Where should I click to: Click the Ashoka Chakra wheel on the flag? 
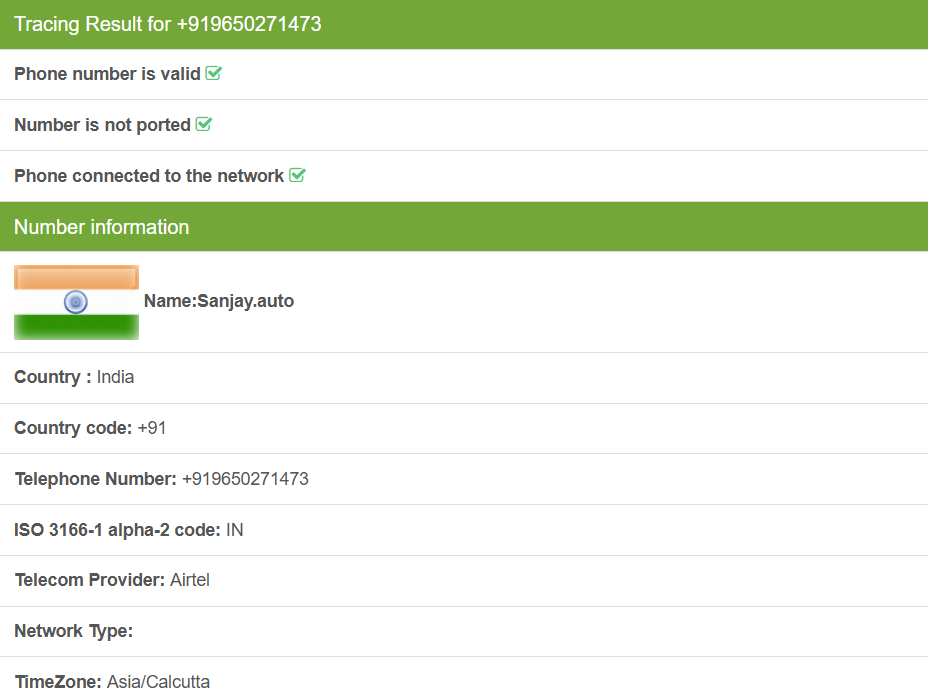point(76,302)
